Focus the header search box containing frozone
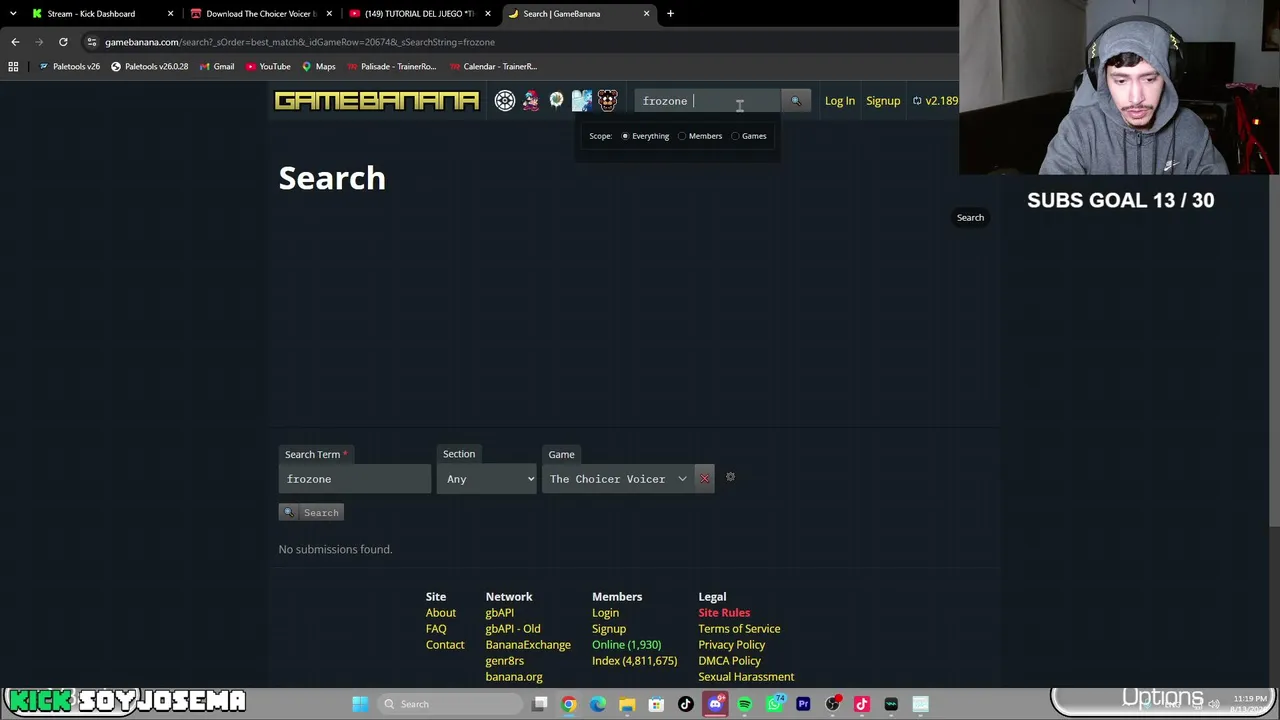Image resolution: width=1280 pixels, height=720 pixels. point(708,101)
